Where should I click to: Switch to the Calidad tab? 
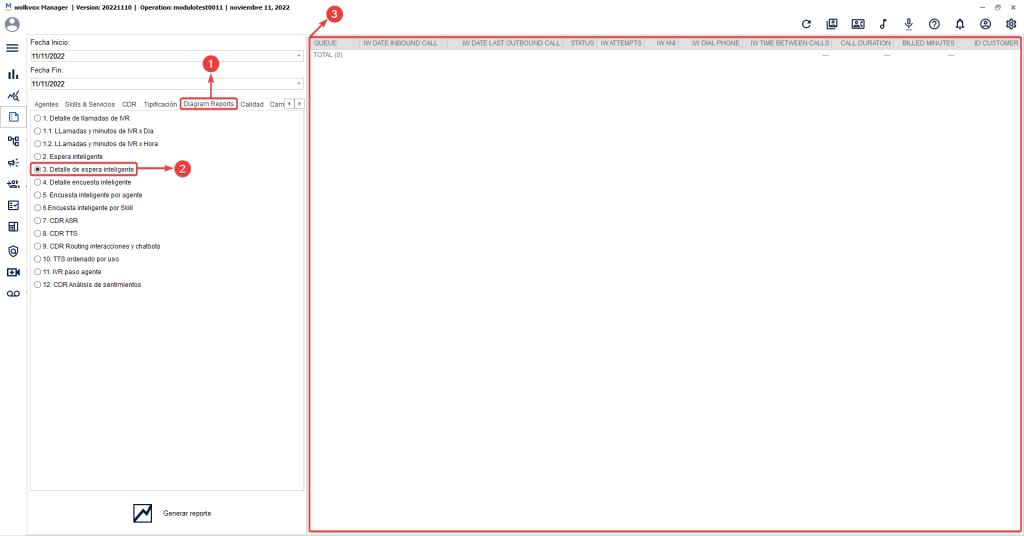coord(251,104)
